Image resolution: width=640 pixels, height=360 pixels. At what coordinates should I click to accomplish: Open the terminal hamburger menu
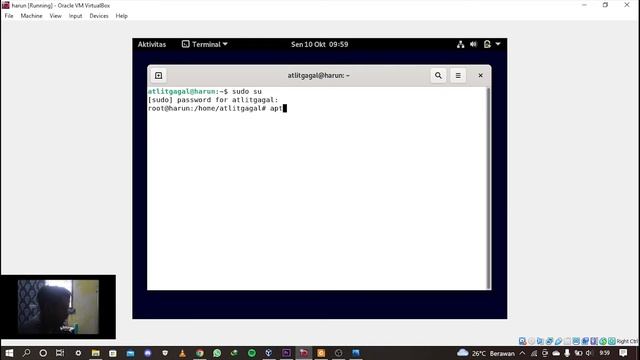pyautogui.click(x=458, y=76)
